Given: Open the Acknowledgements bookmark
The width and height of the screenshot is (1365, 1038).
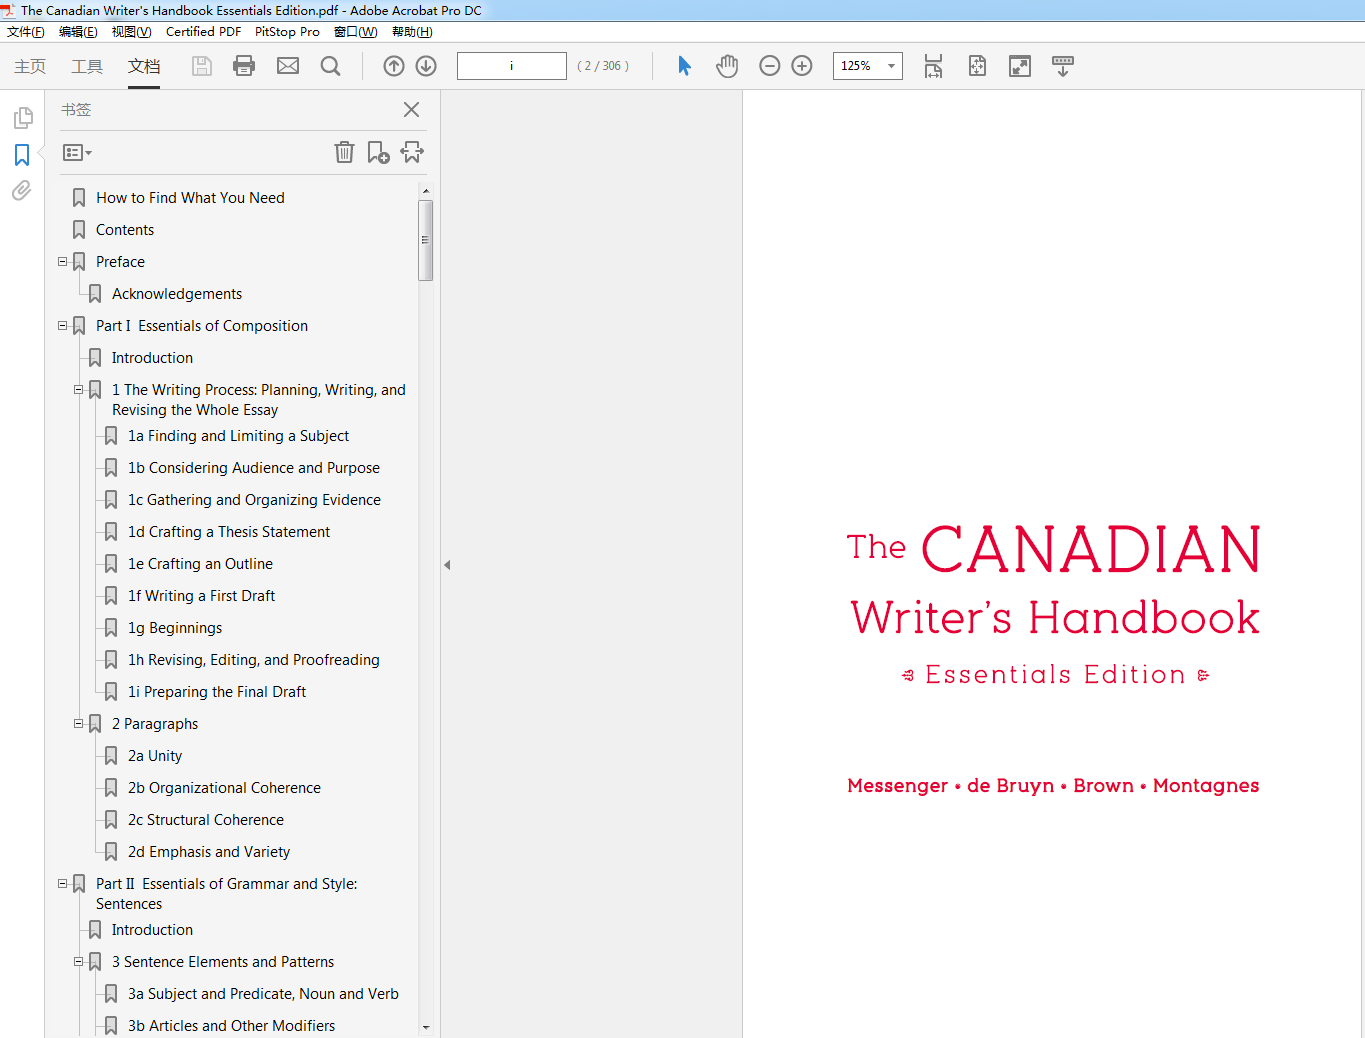Looking at the screenshot, I should (177, 294).
